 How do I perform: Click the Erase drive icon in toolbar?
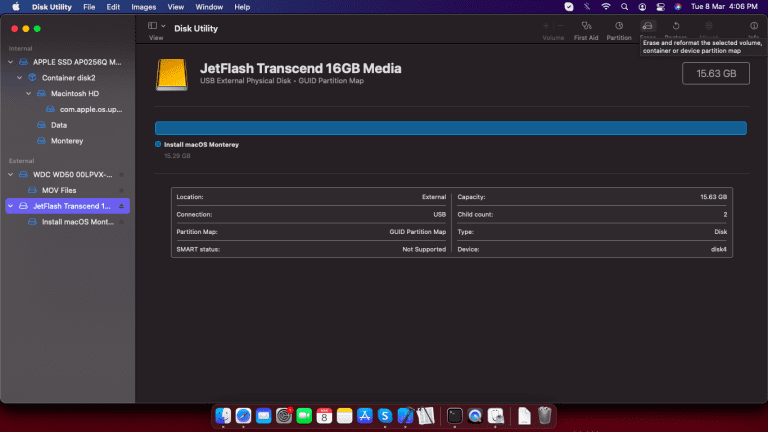coord(648,26)
